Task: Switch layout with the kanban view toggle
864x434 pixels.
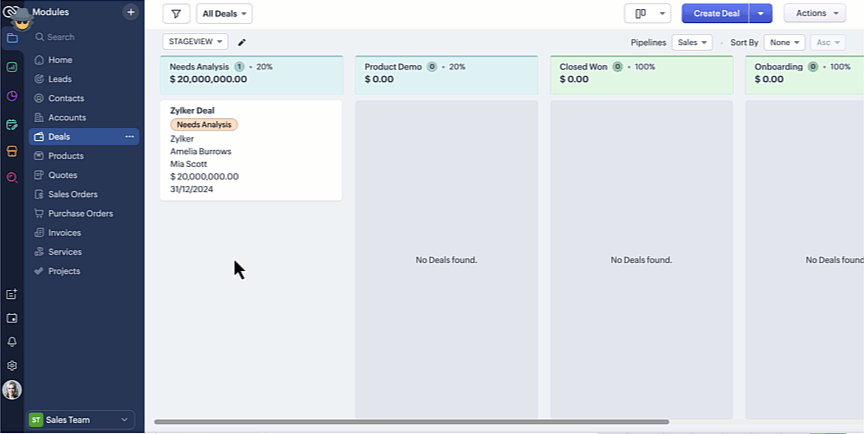Action: (641, 13)
